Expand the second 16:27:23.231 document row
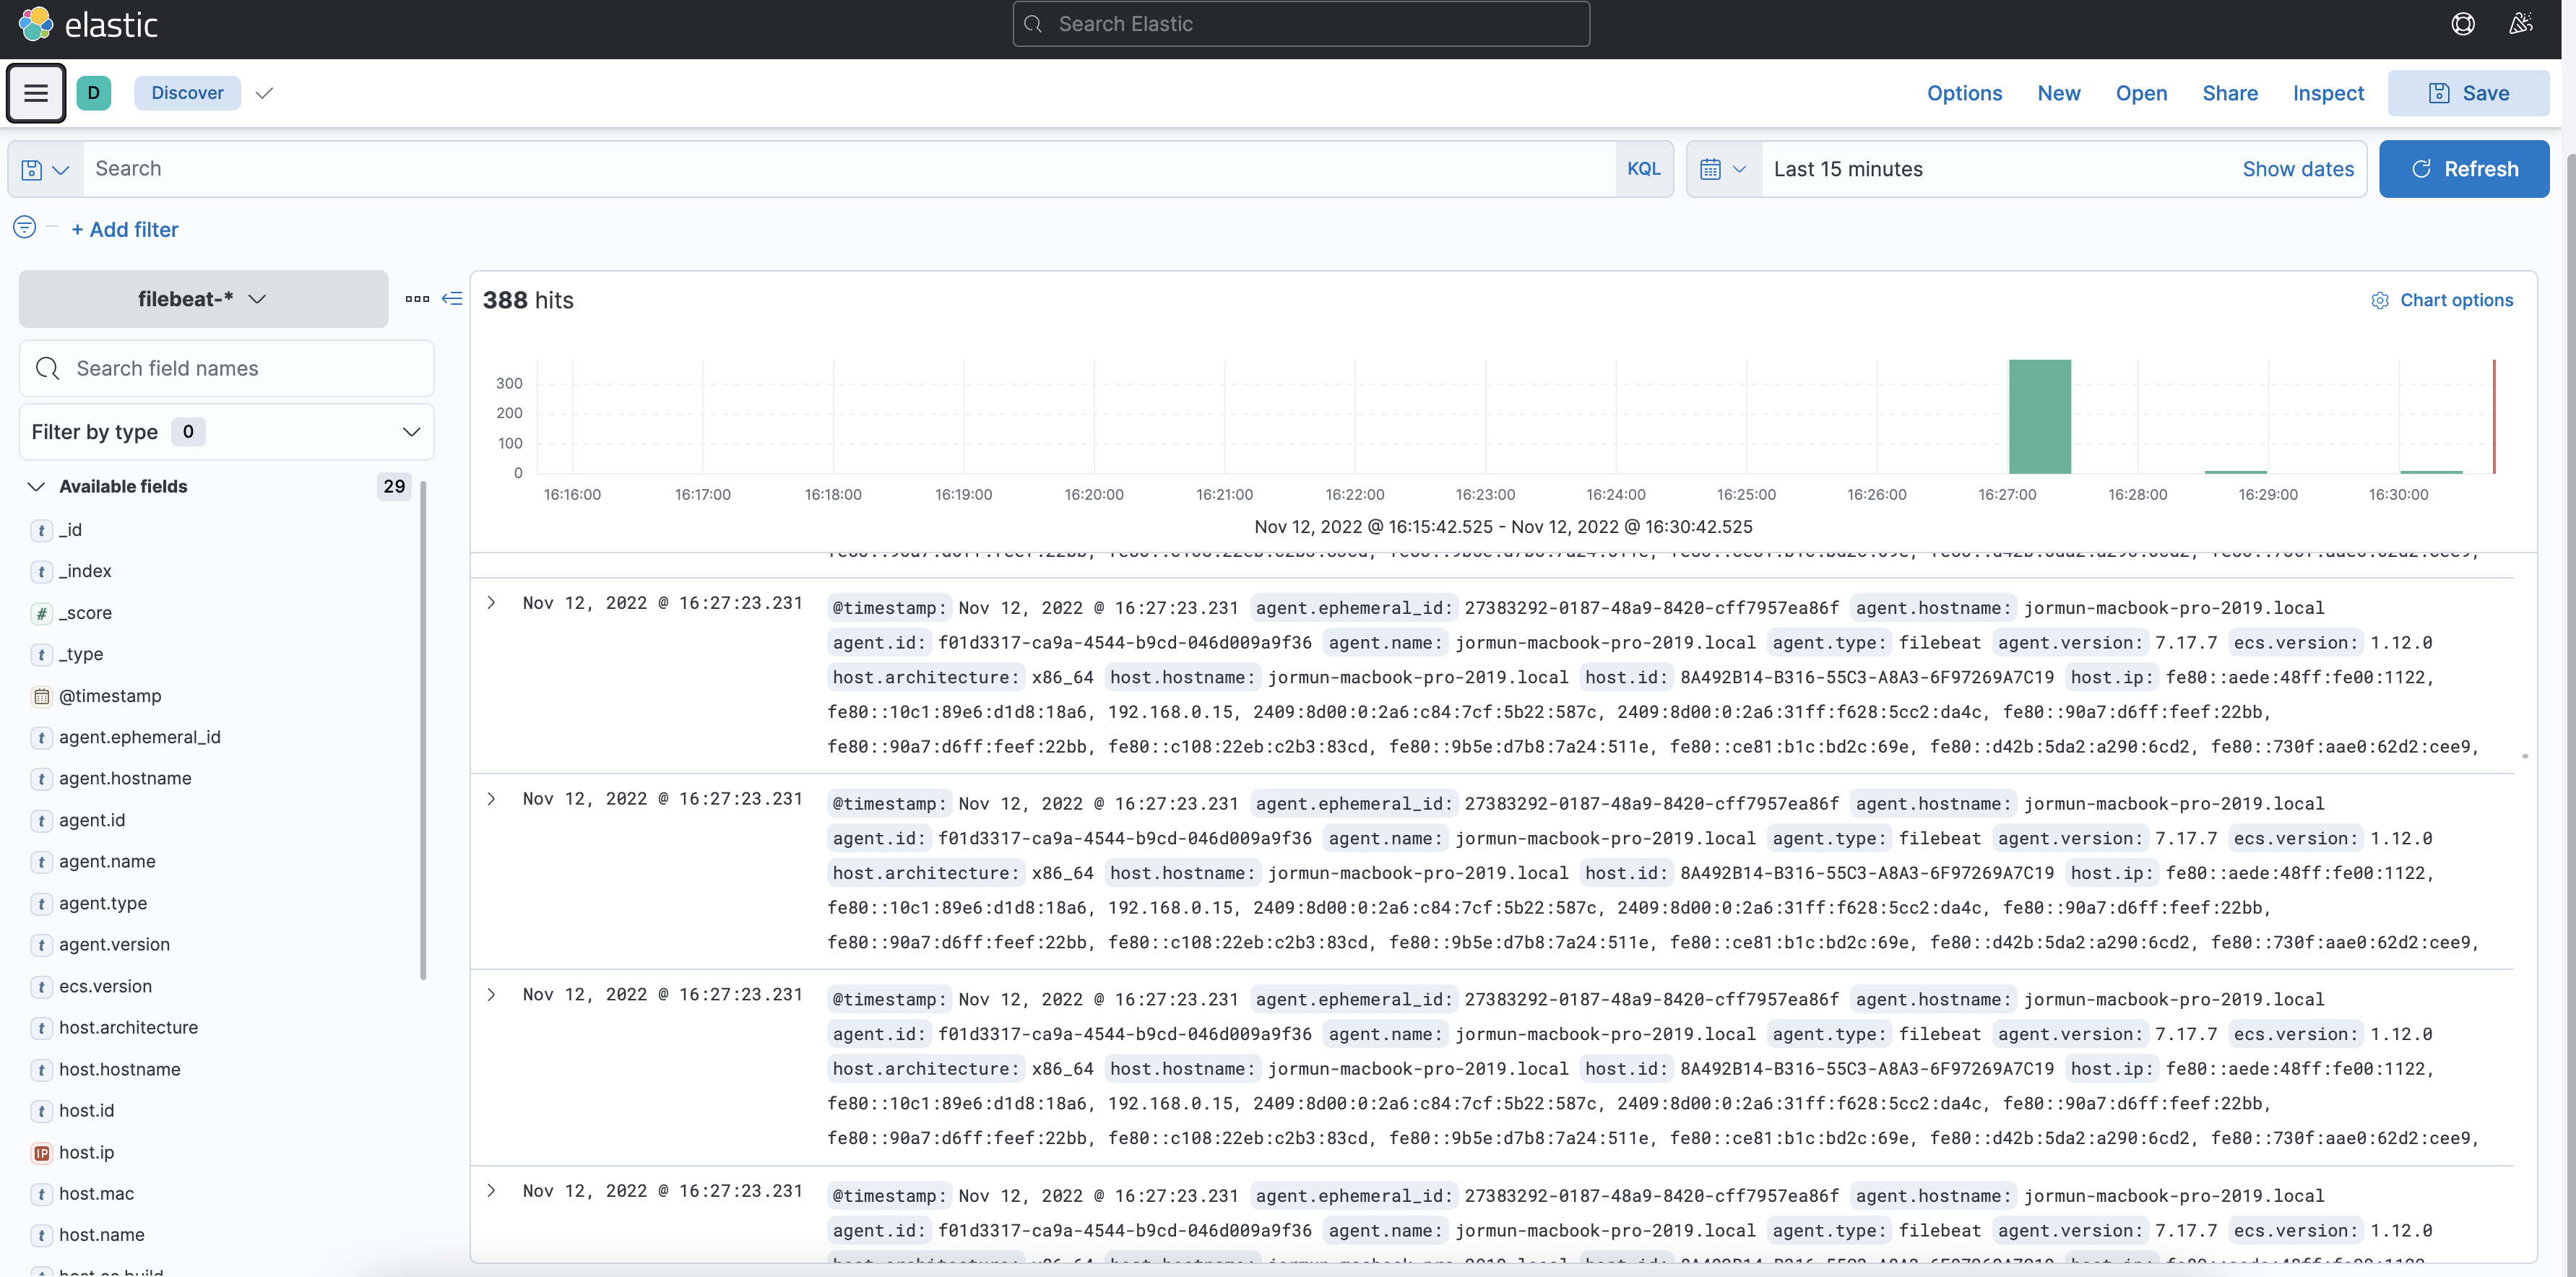The image size is (2576, 1277). tap(491, 799)
